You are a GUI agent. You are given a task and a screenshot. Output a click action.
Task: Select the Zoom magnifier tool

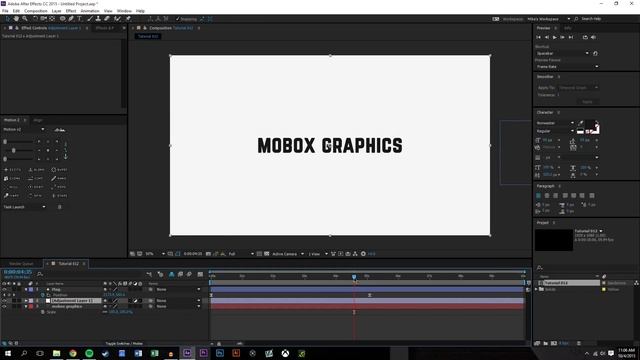25,19
